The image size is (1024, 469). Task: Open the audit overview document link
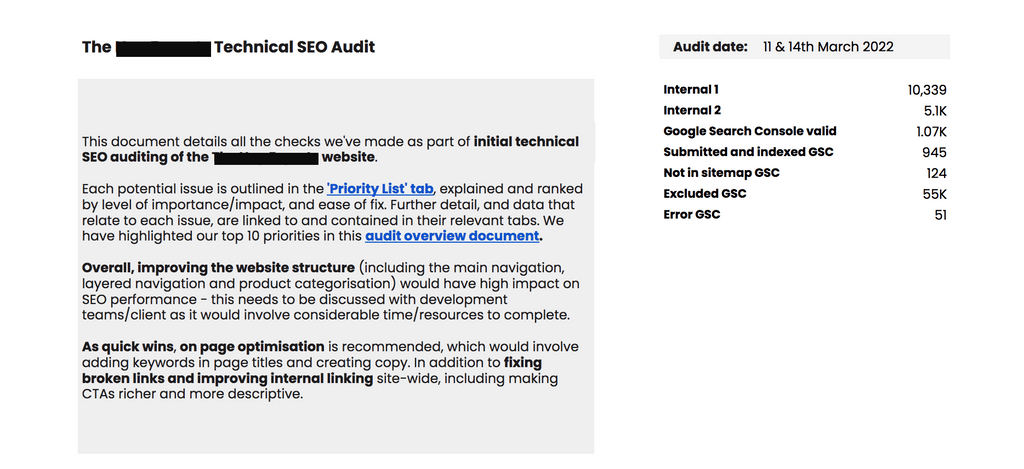click(453, 237)
